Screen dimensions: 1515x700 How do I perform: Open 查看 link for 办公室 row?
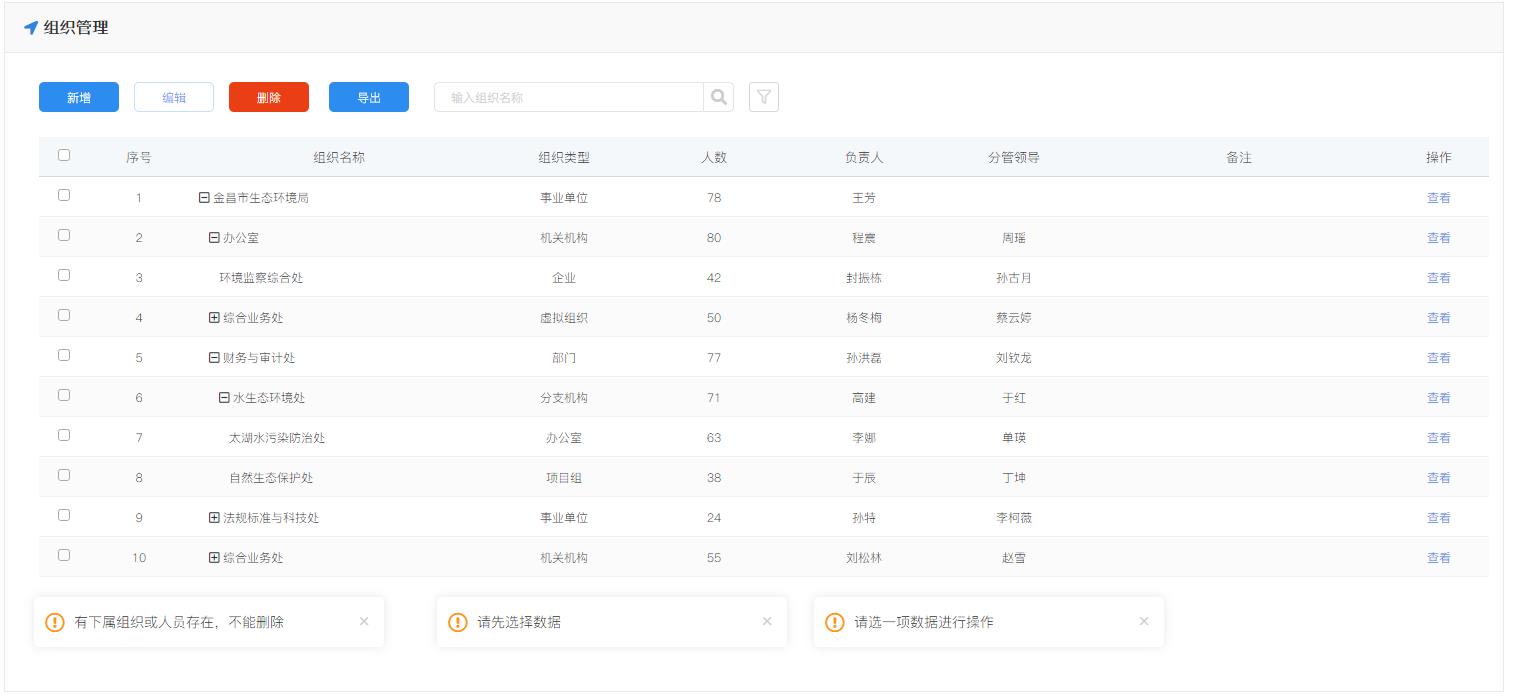click(x=1439, y=238)
